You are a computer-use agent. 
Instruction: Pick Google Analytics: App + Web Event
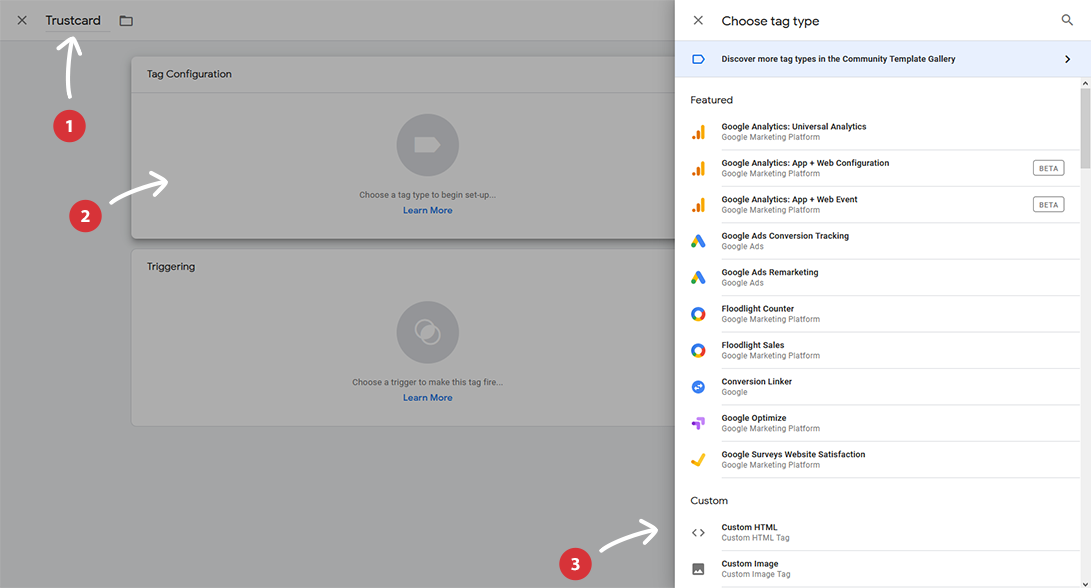point(877,205)
